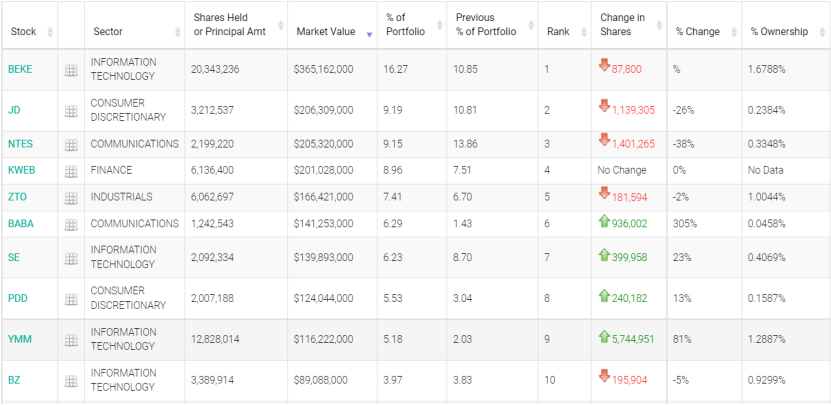
Task: Sort by the % of Portfolio header
Action: 404,25
